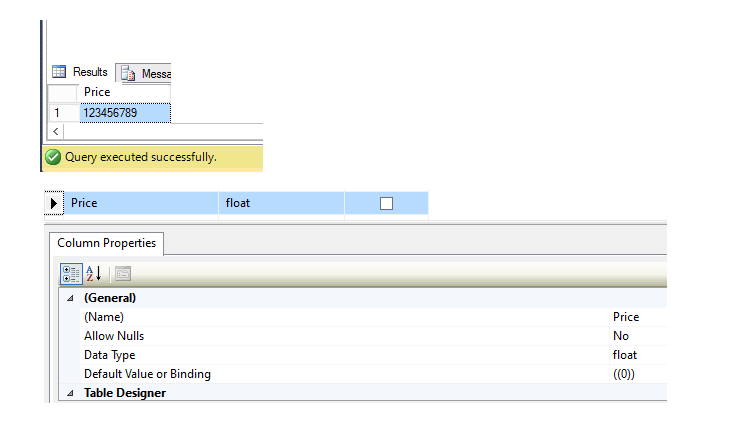Click the Messages tab document icon
748x434 pixels.
[127, 73]
